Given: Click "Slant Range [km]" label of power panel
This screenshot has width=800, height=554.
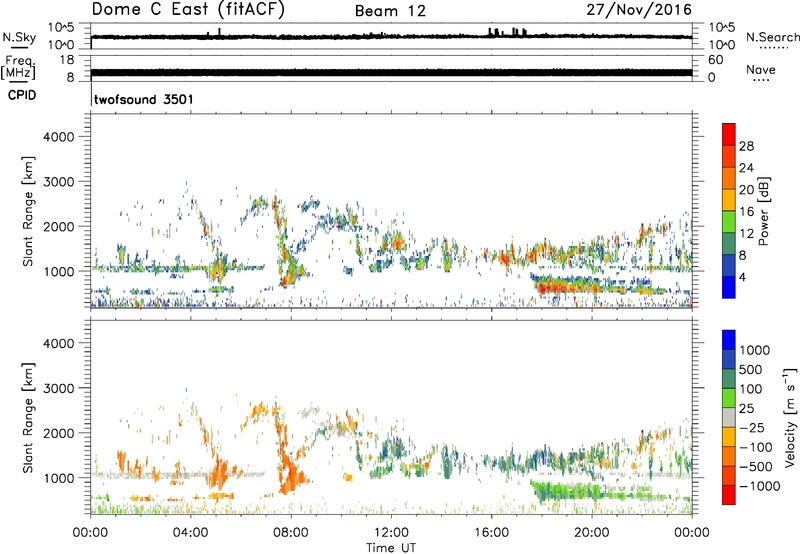Looking at the screenshot, I should [x=28, y=211].
